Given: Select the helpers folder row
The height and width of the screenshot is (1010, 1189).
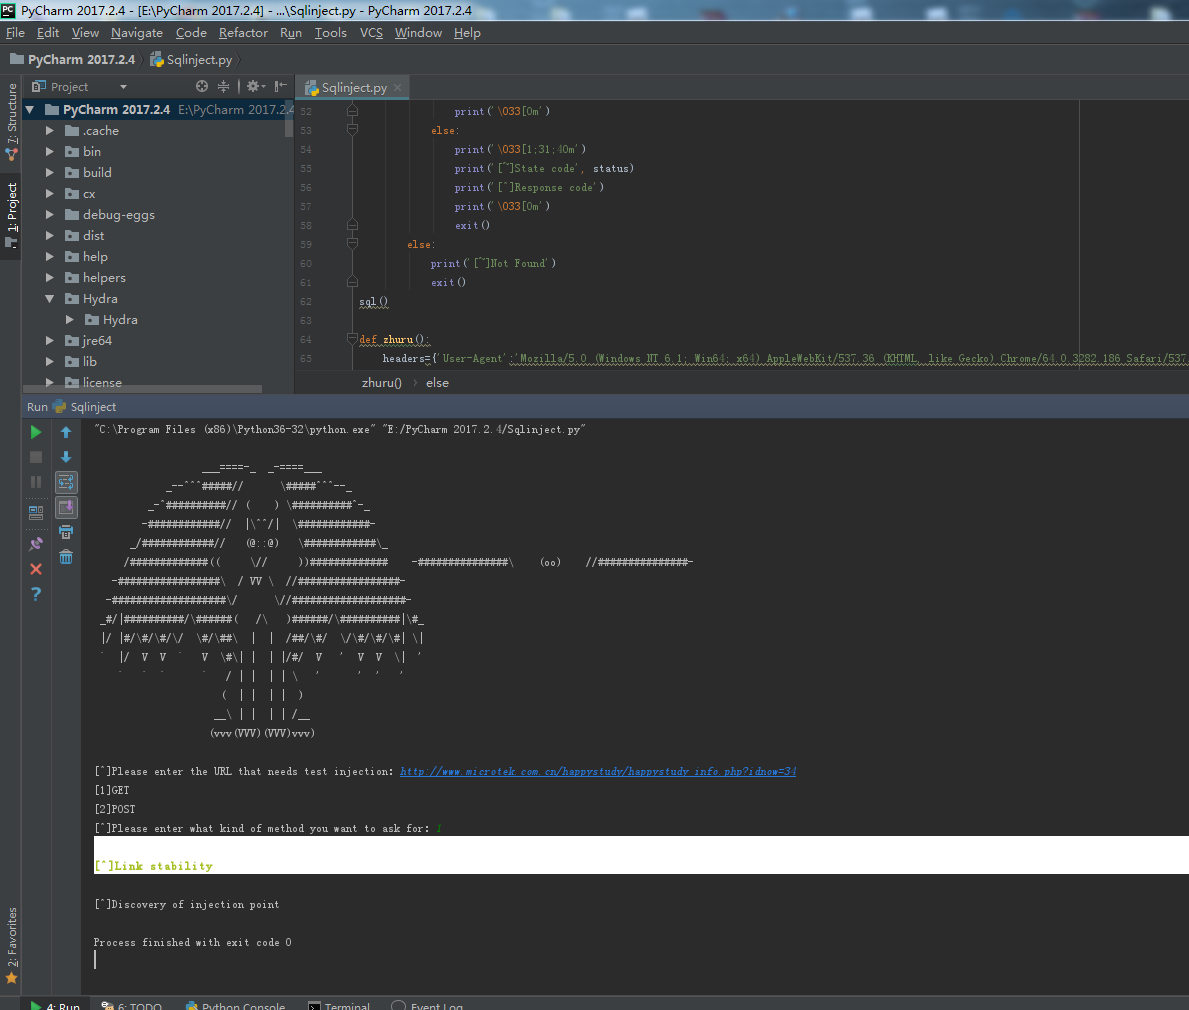Looking at the screenshot, I should [x=158, y=278].
